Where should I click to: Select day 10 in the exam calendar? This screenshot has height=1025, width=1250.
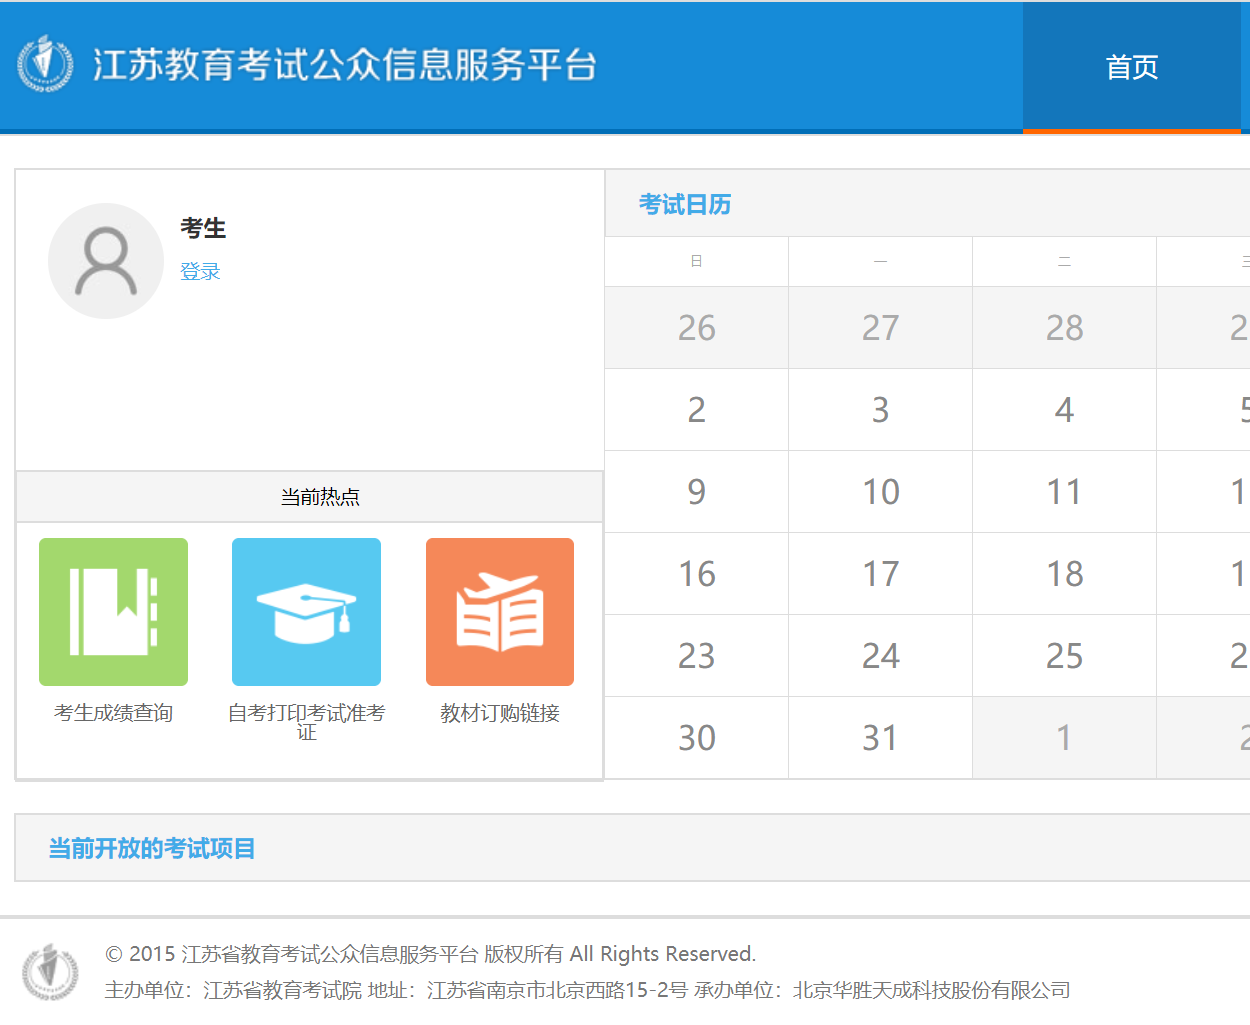pos(880,492)
